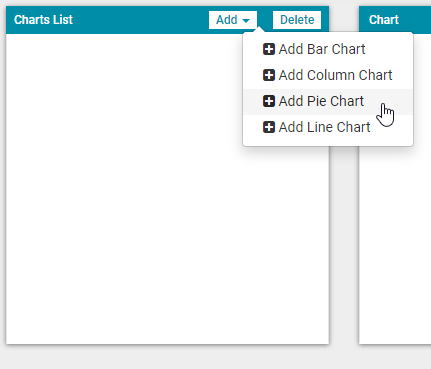Click the caret arrow on the Add button

pos(246,21)
